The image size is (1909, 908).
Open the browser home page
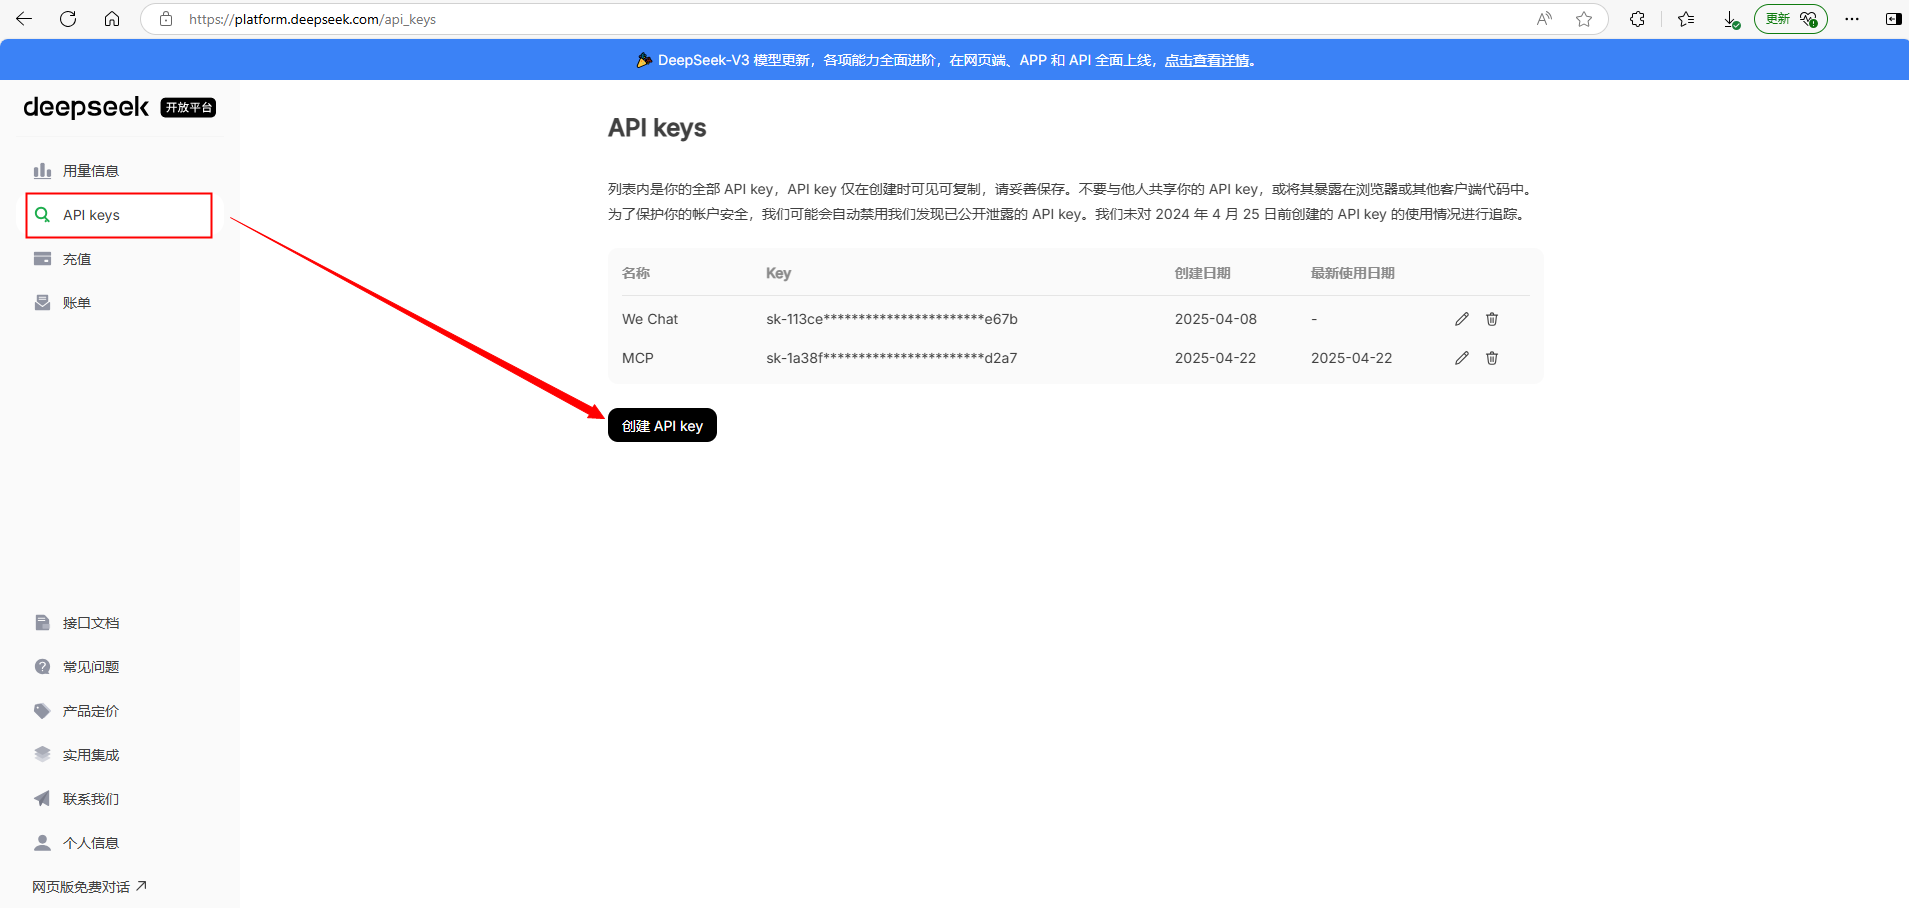click(112, 18)
